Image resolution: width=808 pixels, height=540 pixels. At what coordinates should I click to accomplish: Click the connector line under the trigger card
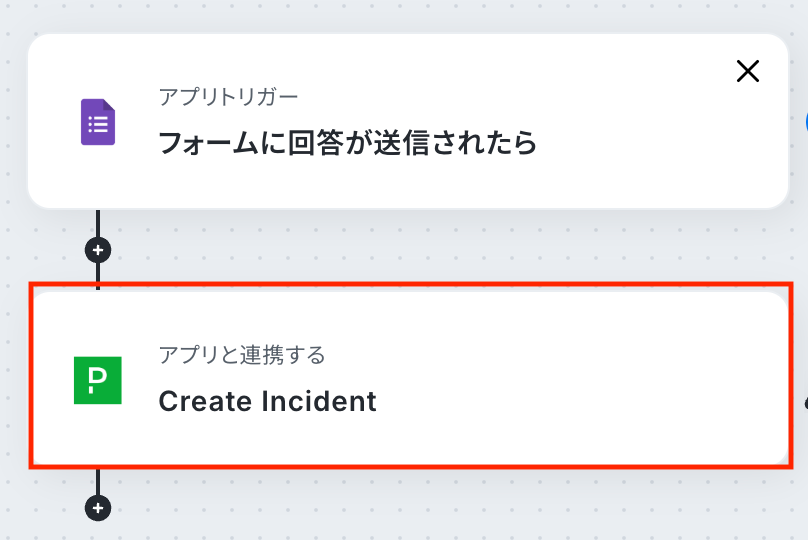tap(98, 223)
